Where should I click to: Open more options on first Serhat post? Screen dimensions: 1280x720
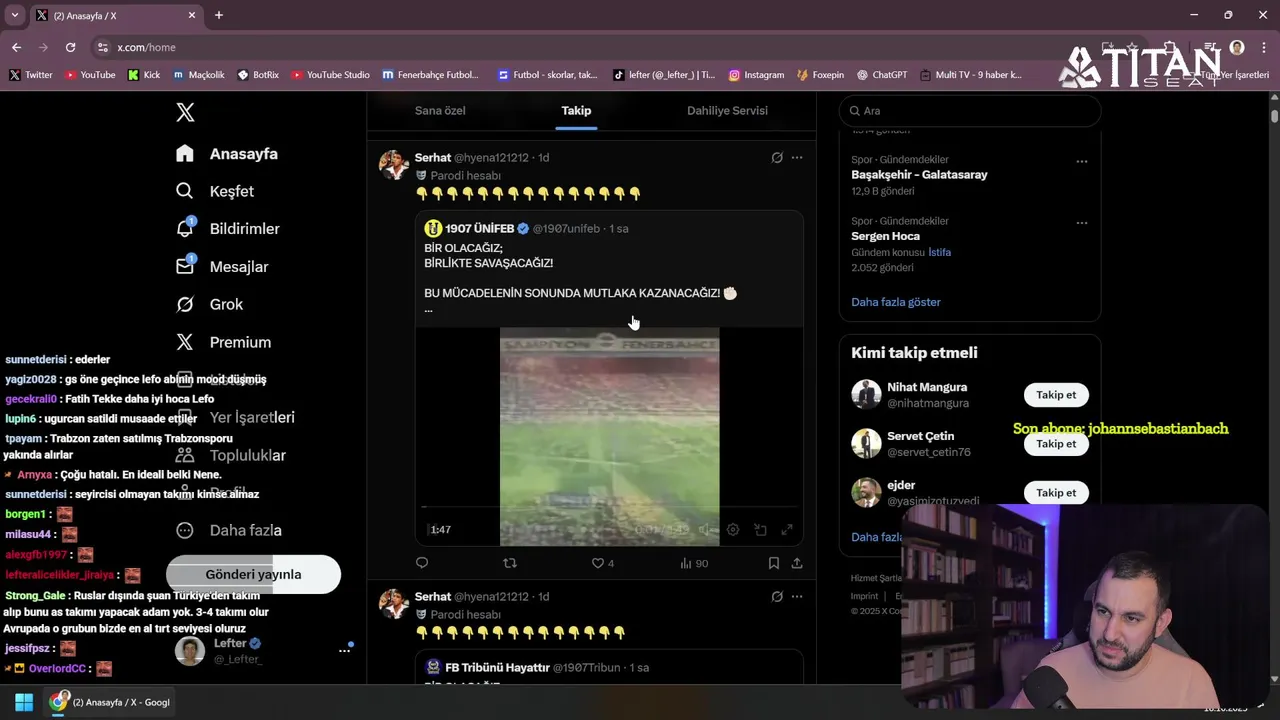pos(797,158)
